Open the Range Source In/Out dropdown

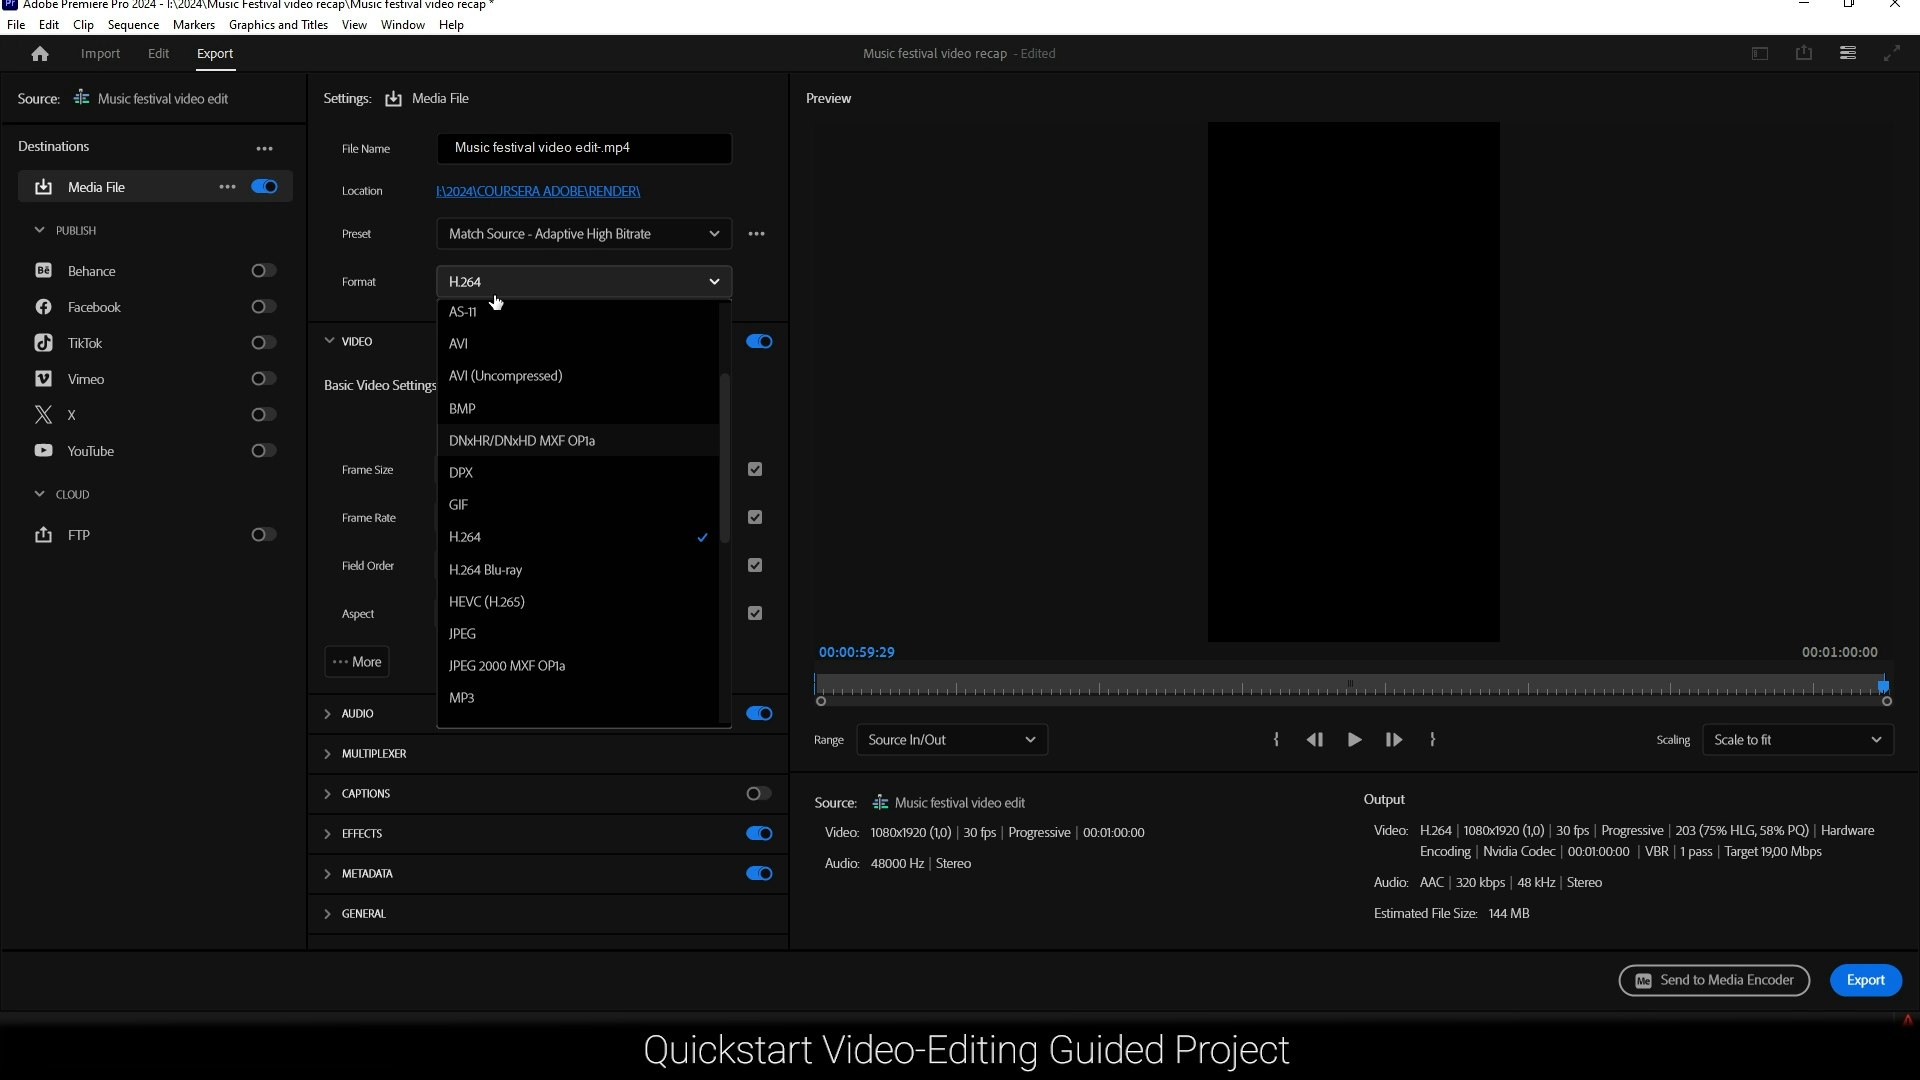tap(951, 740)
